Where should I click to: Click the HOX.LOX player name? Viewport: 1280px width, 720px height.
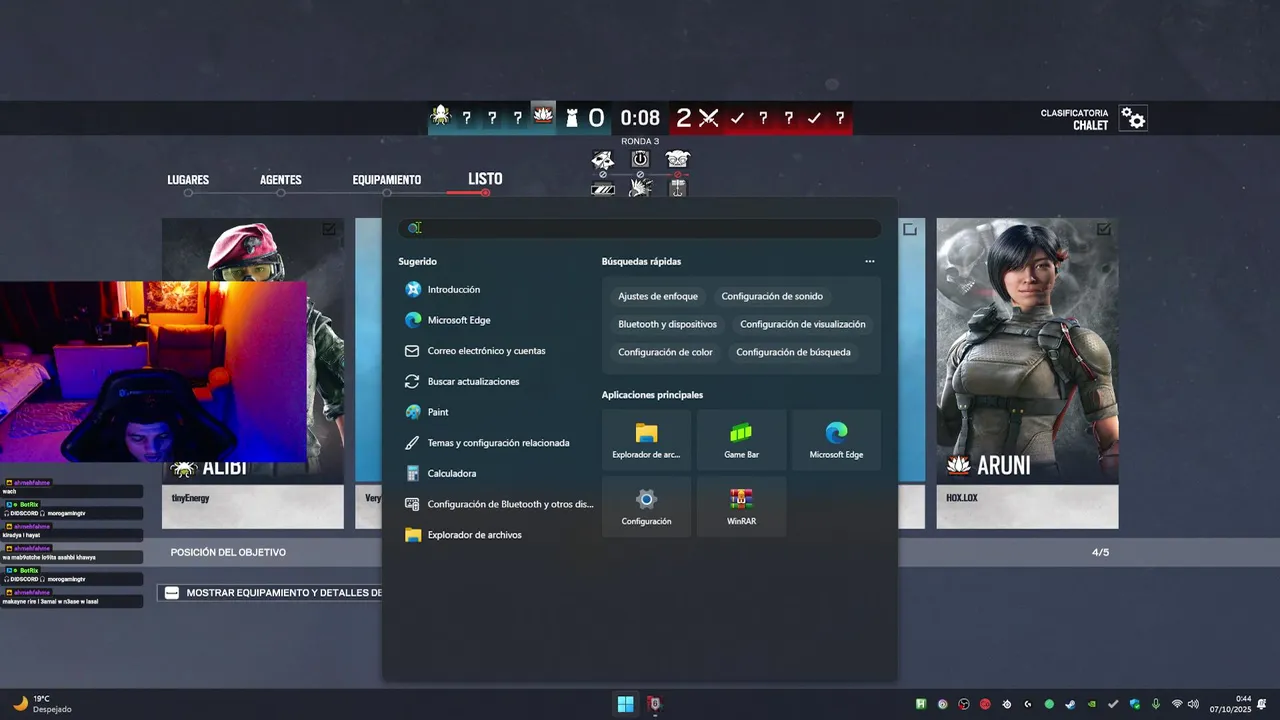tap(962, 497)
